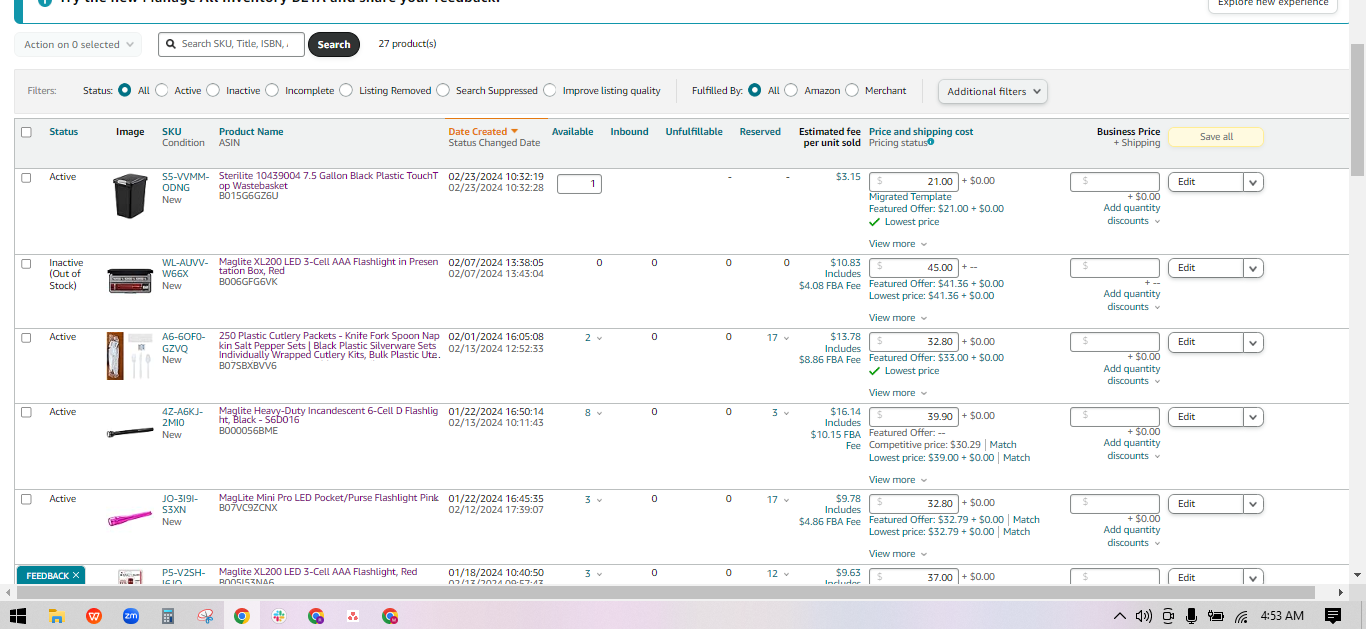The width and height of the screenshot is (1366, 629).
Task: Click the vertical page scrollbar
Action: point(1357,112)
